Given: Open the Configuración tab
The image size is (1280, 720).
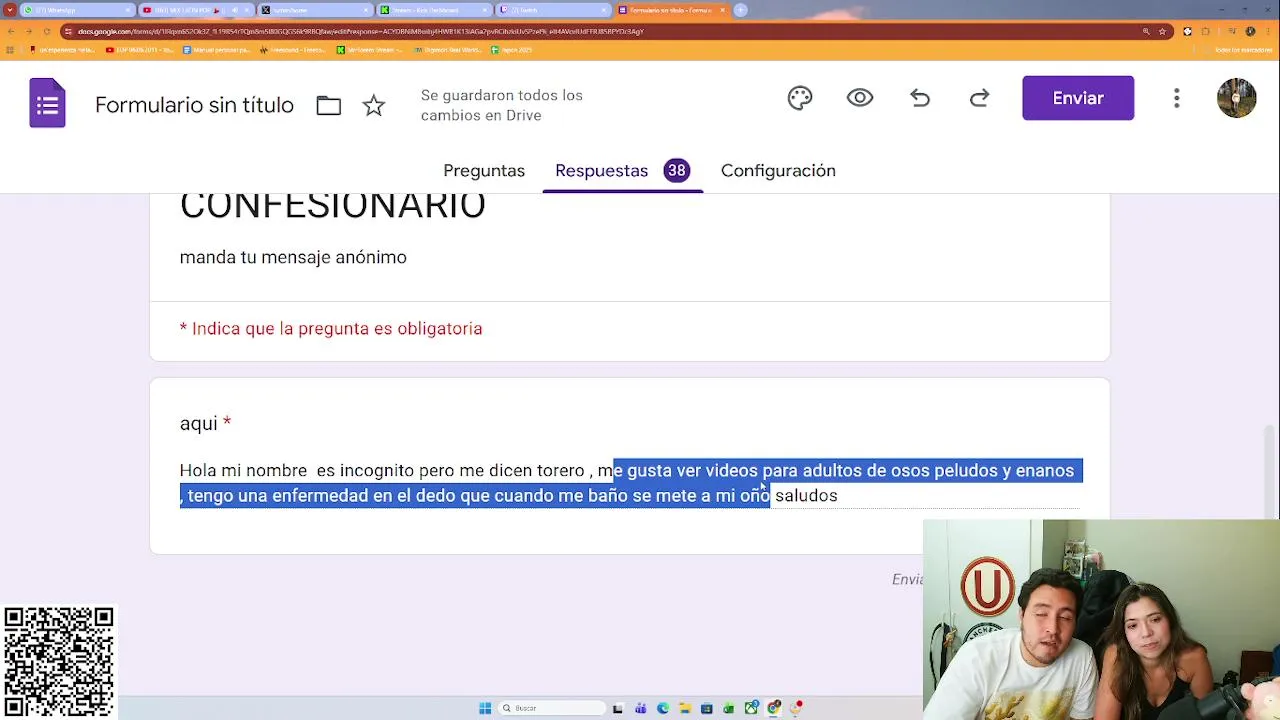Looking at the screenshot, I should [778, 171].
